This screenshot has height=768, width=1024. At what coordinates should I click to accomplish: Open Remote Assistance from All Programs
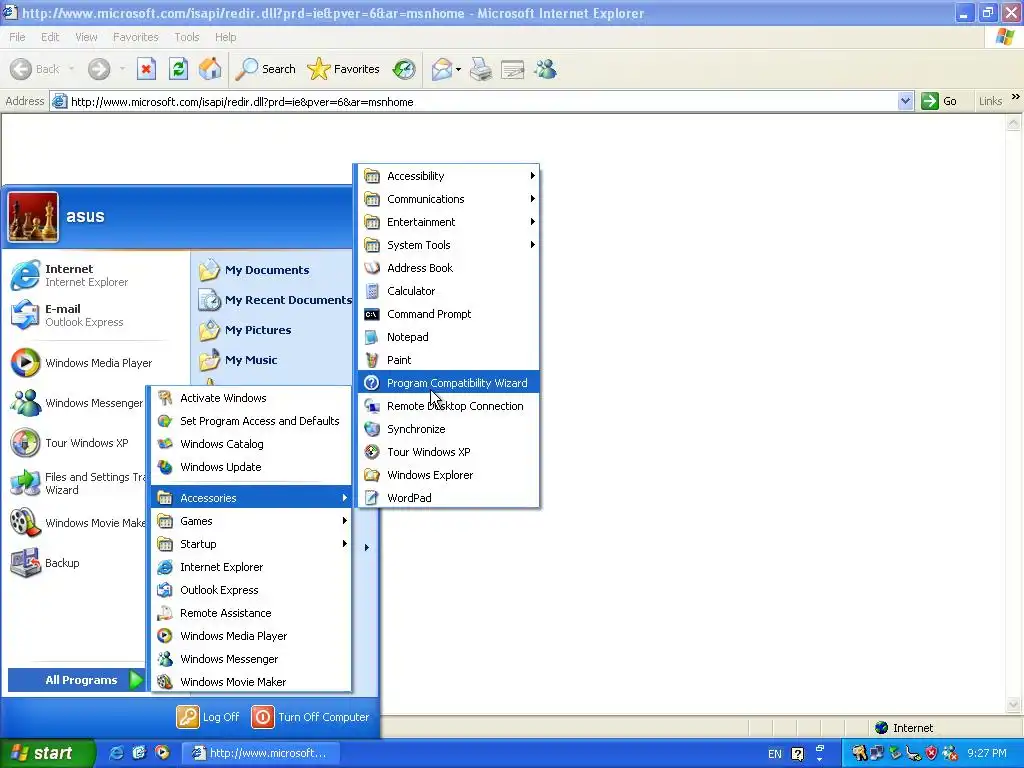(x=251, y=613)
